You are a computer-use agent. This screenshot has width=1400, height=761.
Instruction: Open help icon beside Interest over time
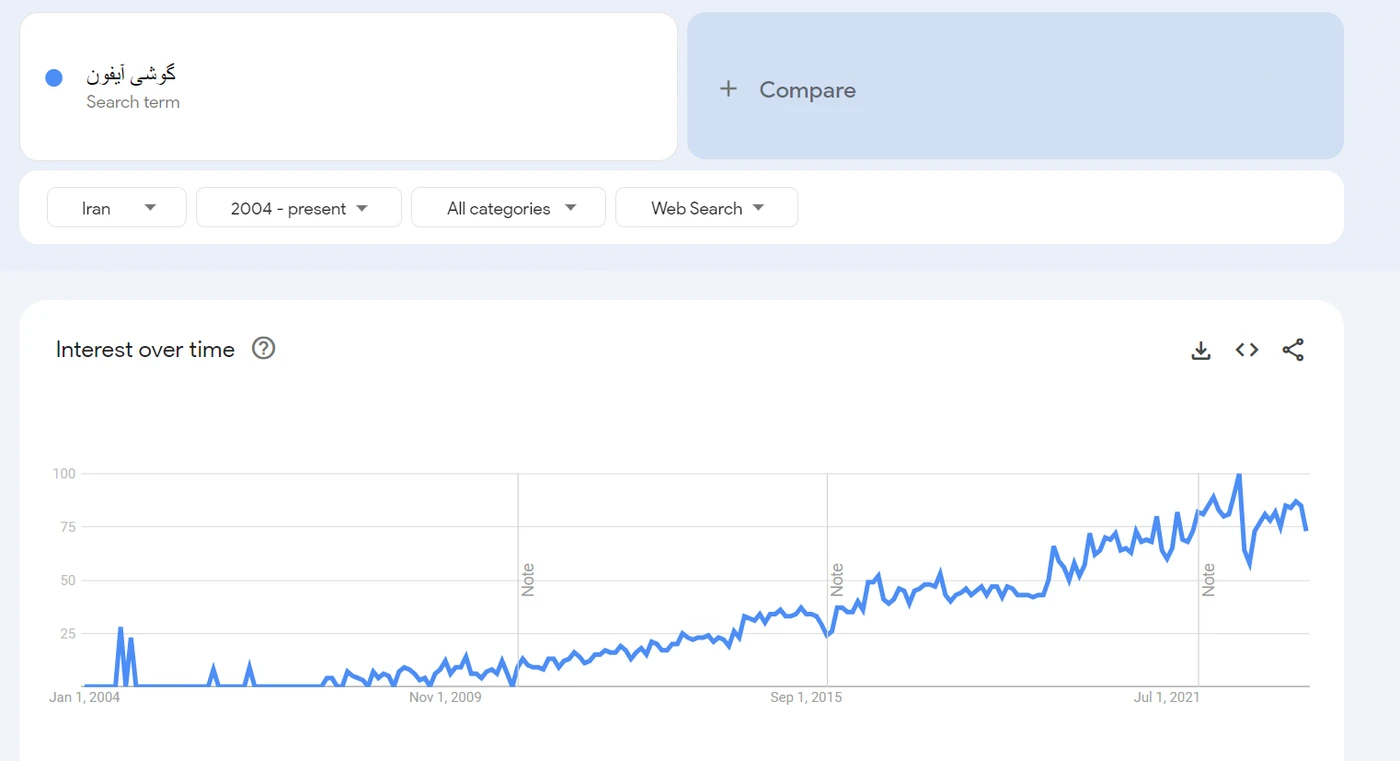263,348
